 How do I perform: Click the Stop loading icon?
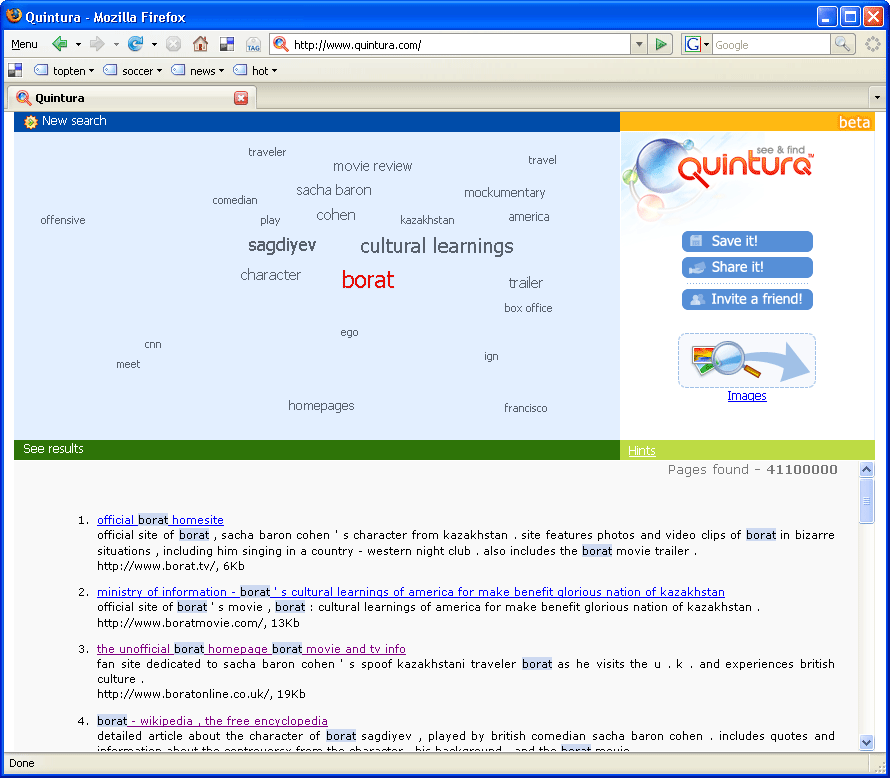tap(174, 44)
